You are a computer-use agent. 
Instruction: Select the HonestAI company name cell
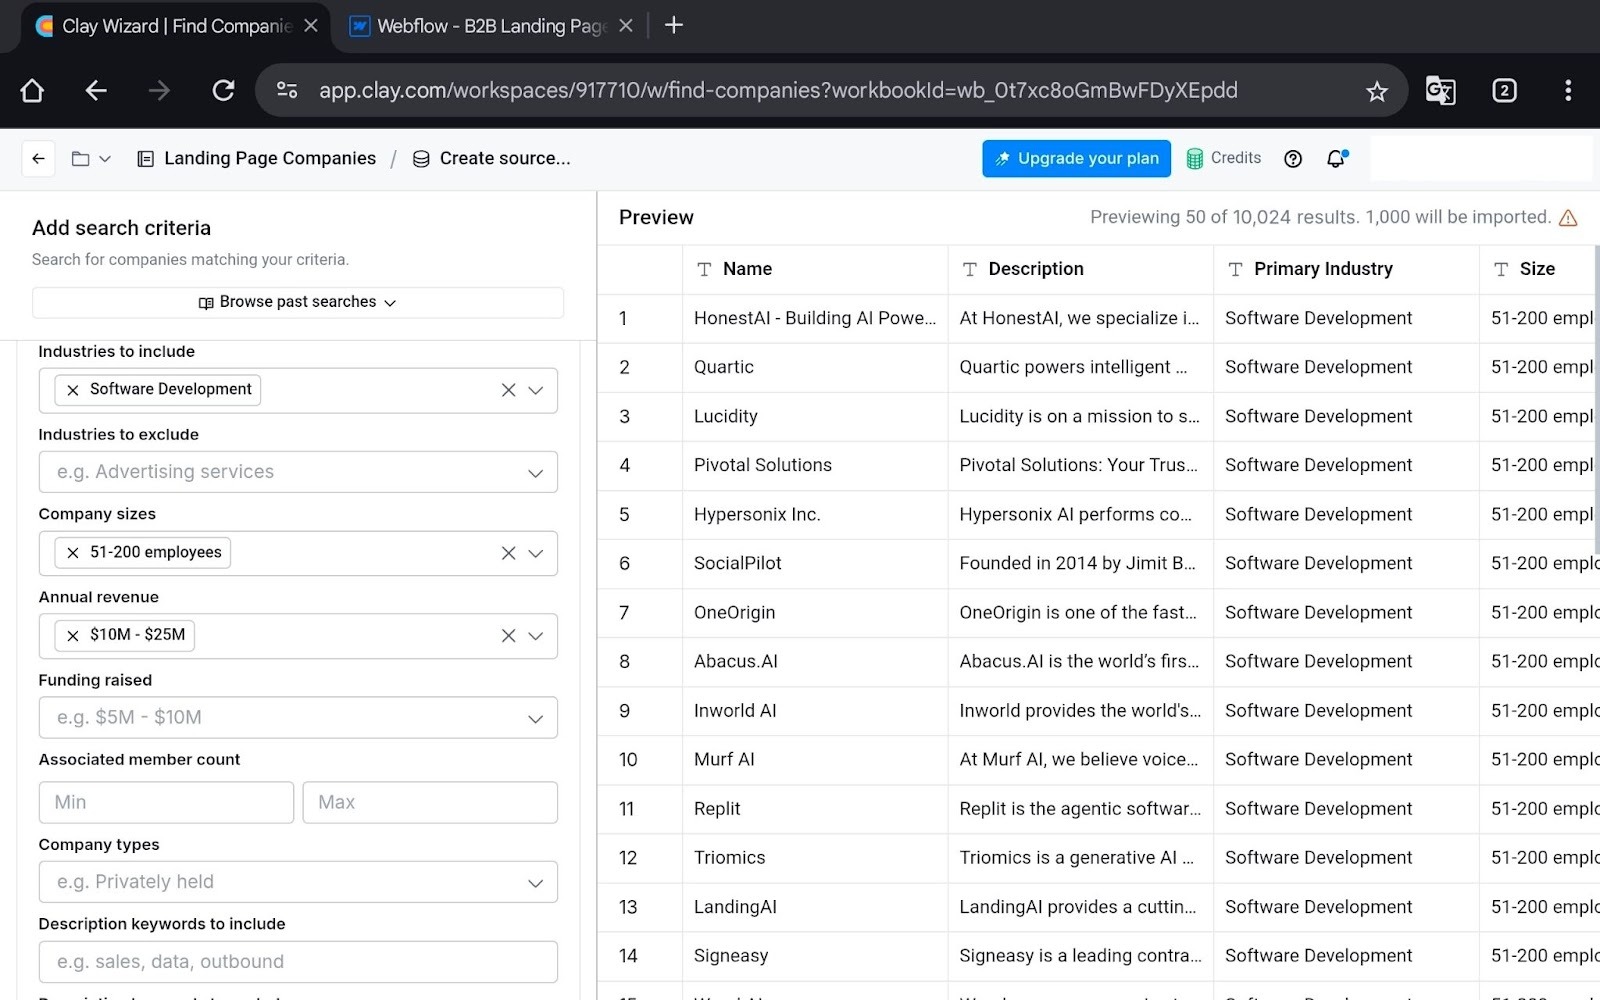[815, 318]
